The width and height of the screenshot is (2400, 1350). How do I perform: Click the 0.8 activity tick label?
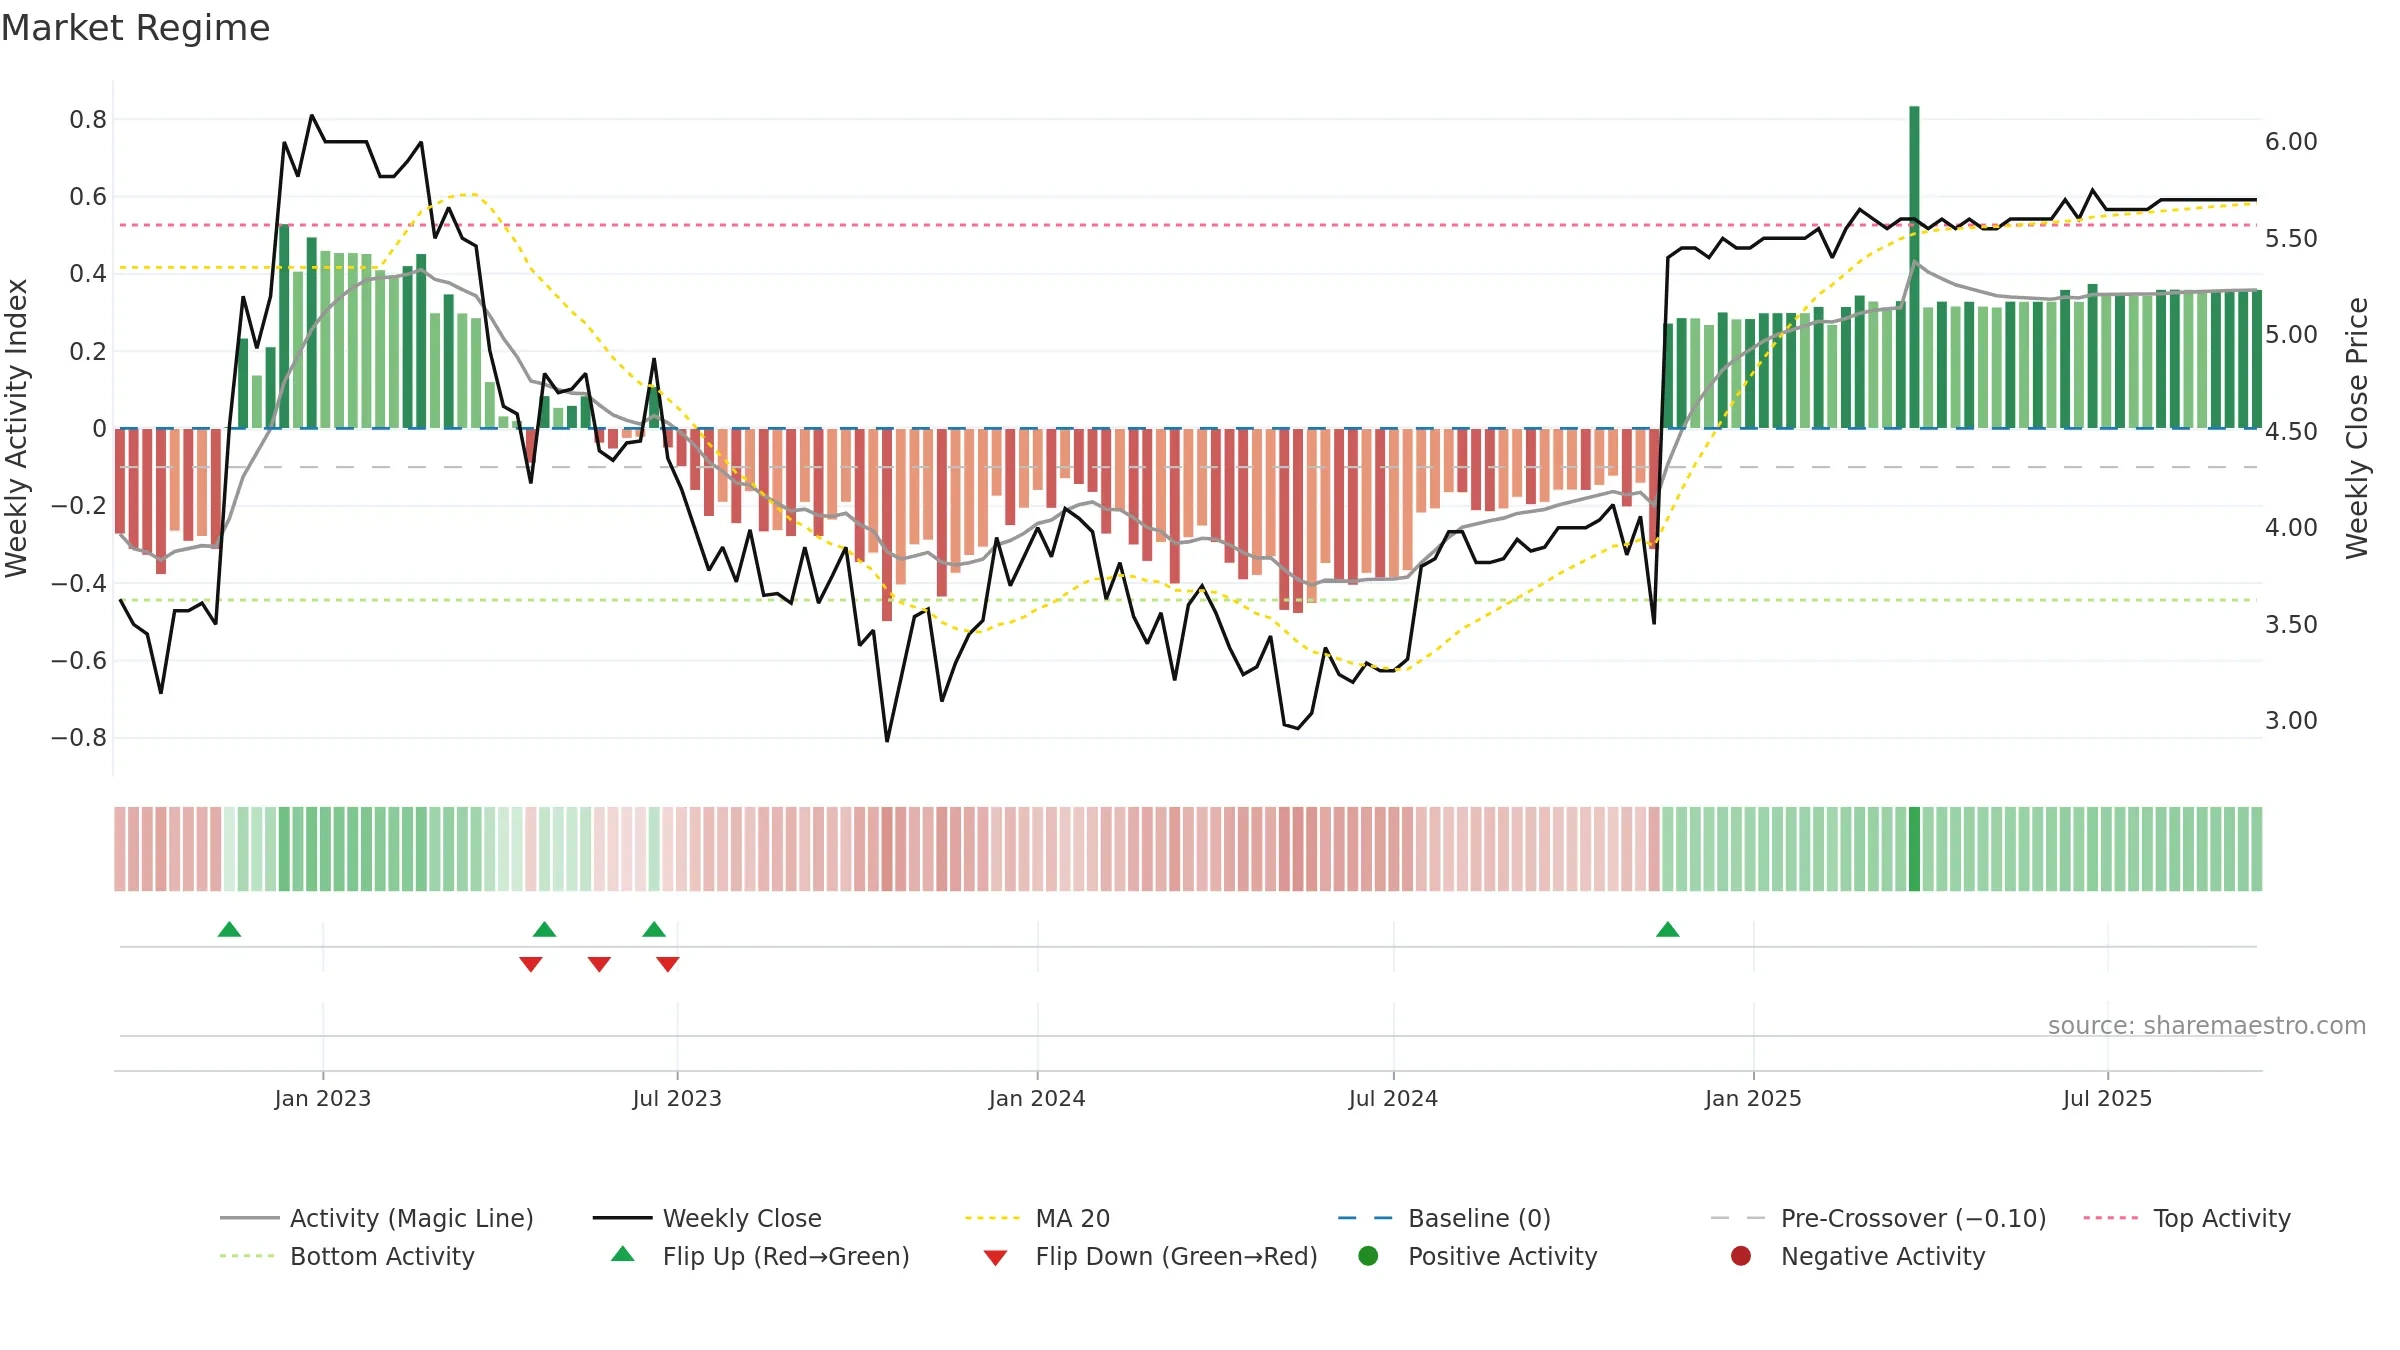88,120
